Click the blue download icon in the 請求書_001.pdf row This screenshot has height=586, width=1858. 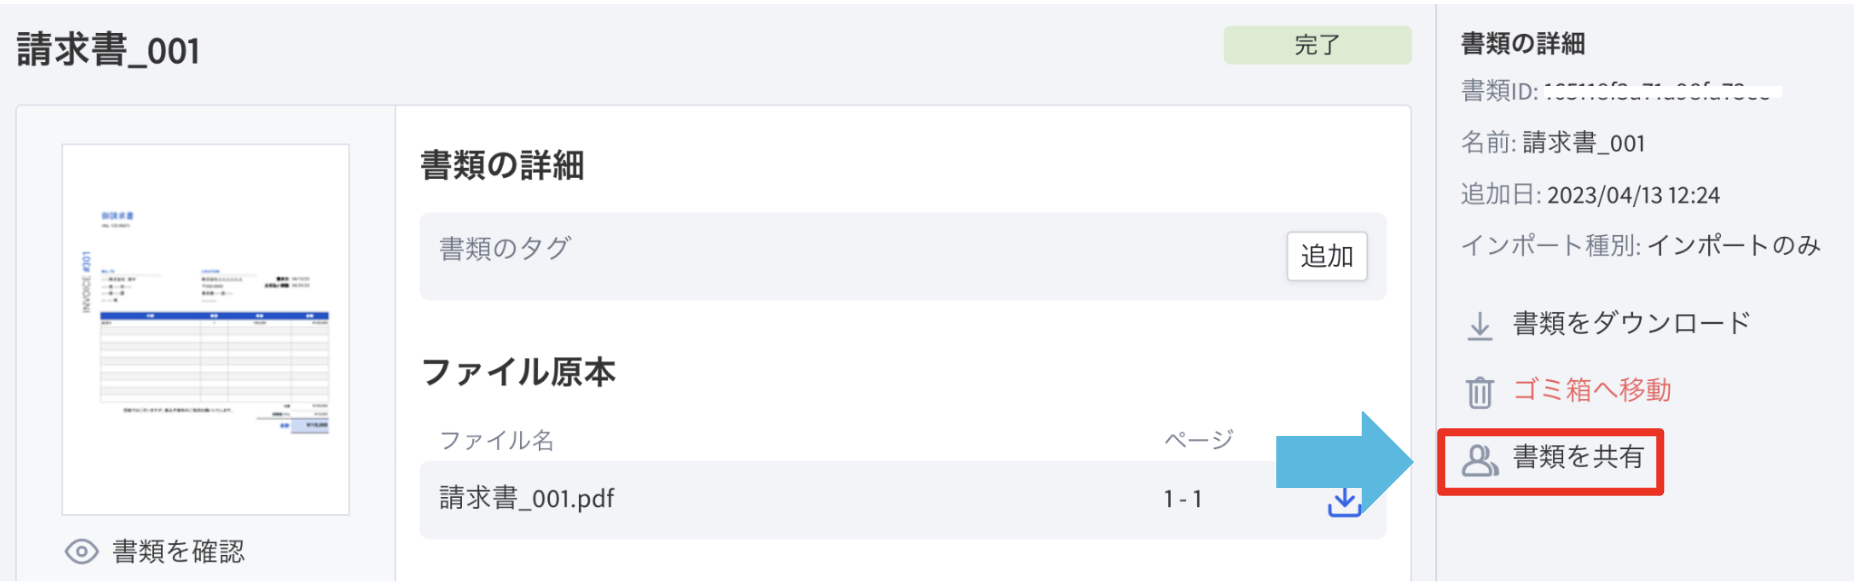pyautogui.click(x=1344, y=502)
